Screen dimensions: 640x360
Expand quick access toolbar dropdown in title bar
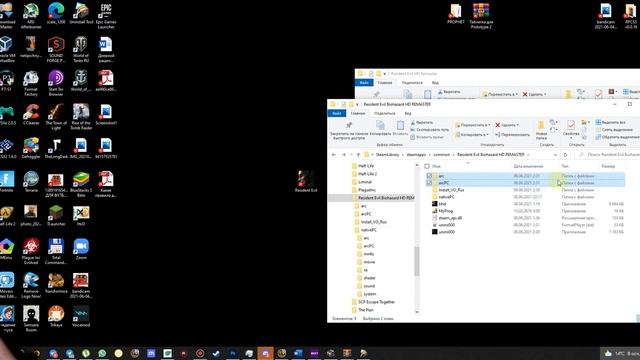click(x=357, y=104)
